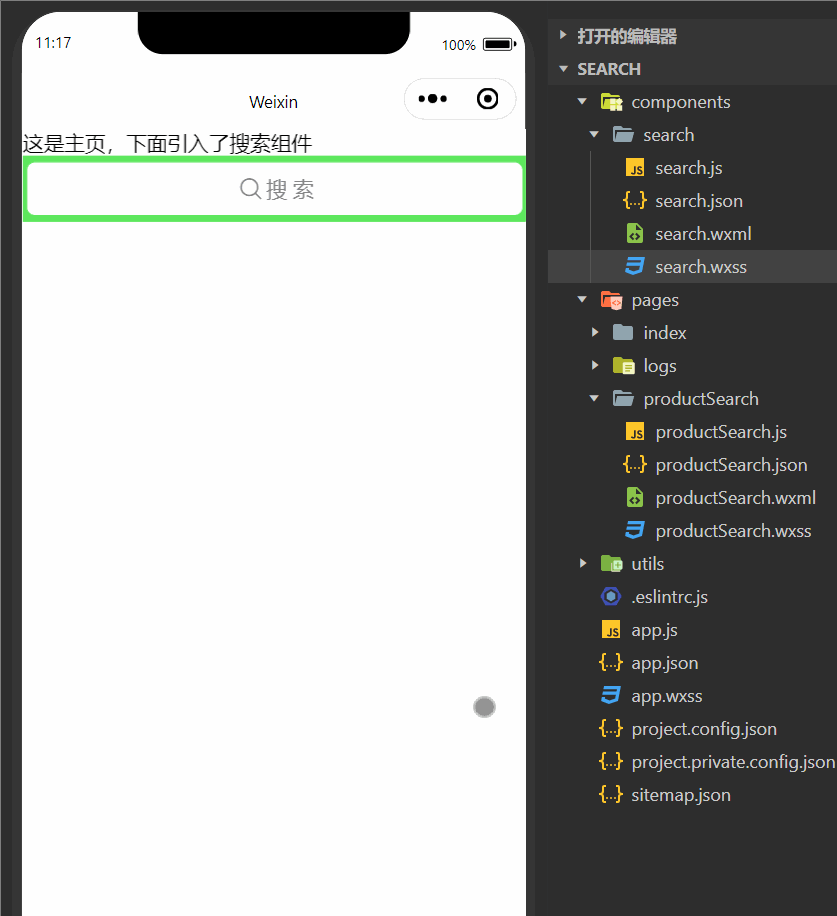Expand the logs folder arrow

click(x=595, y=365)
